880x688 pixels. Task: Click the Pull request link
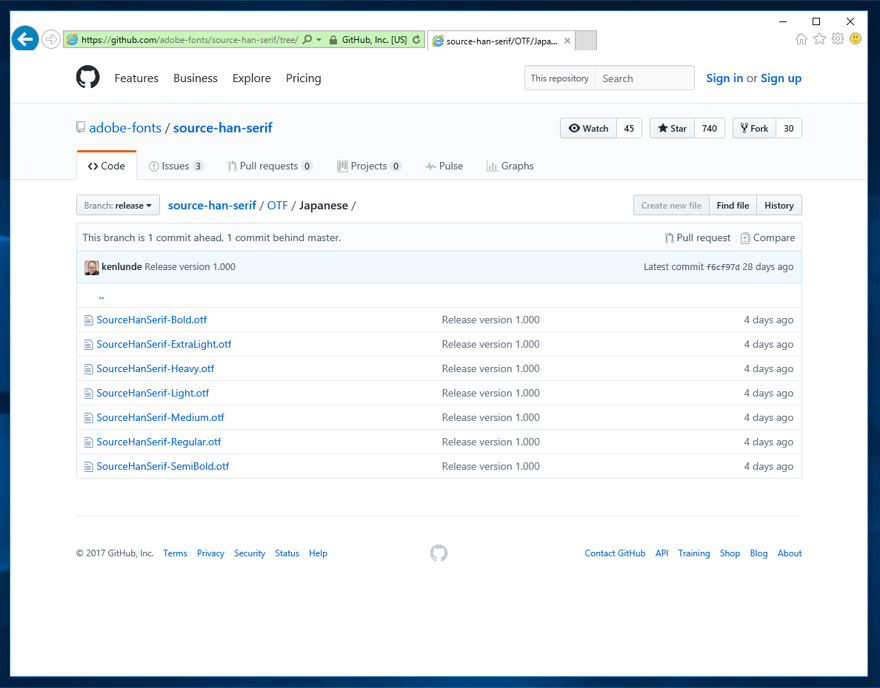click(x=698, y=238)
